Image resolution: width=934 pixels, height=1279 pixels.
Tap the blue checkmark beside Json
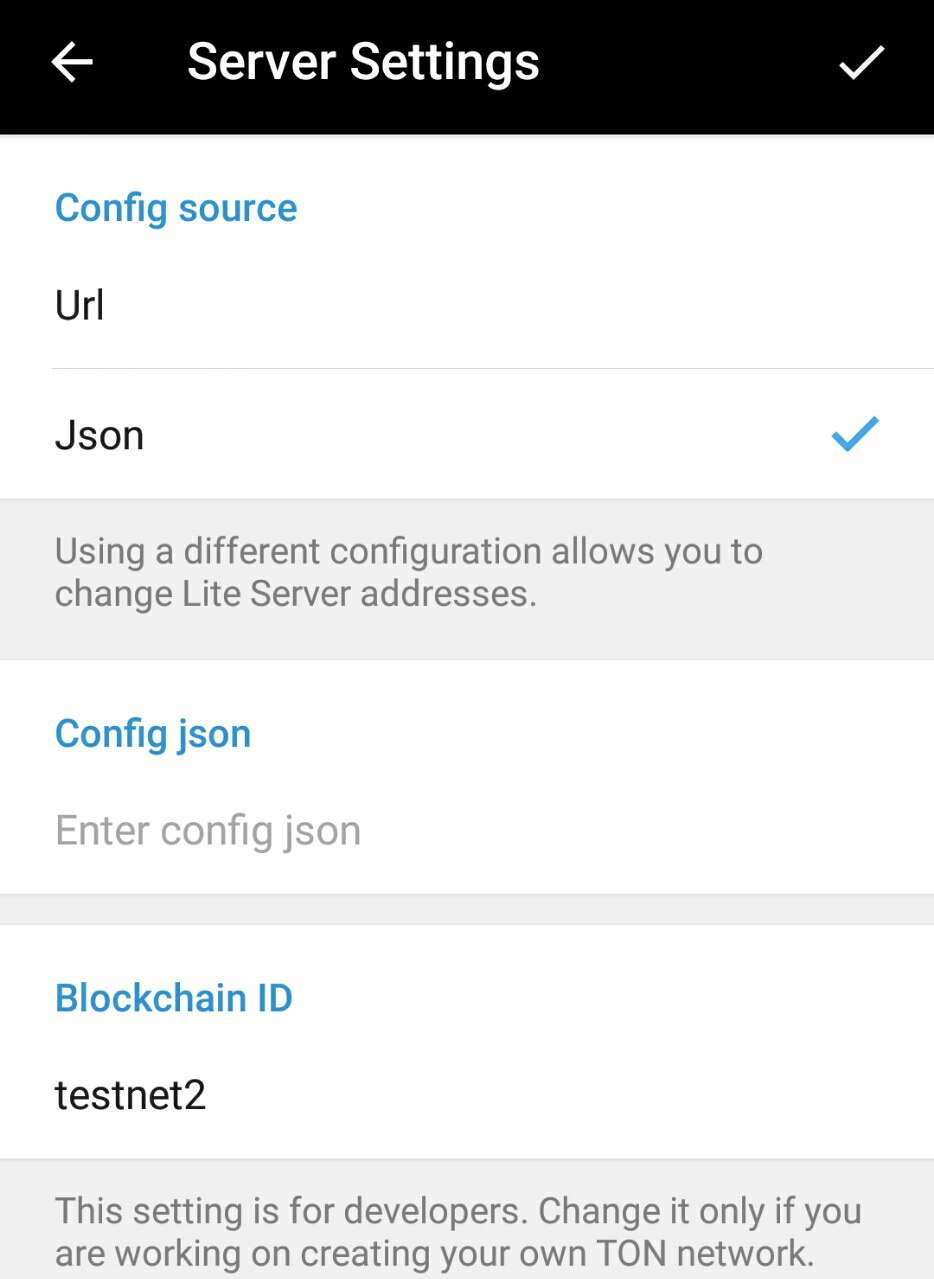point(855,434)
